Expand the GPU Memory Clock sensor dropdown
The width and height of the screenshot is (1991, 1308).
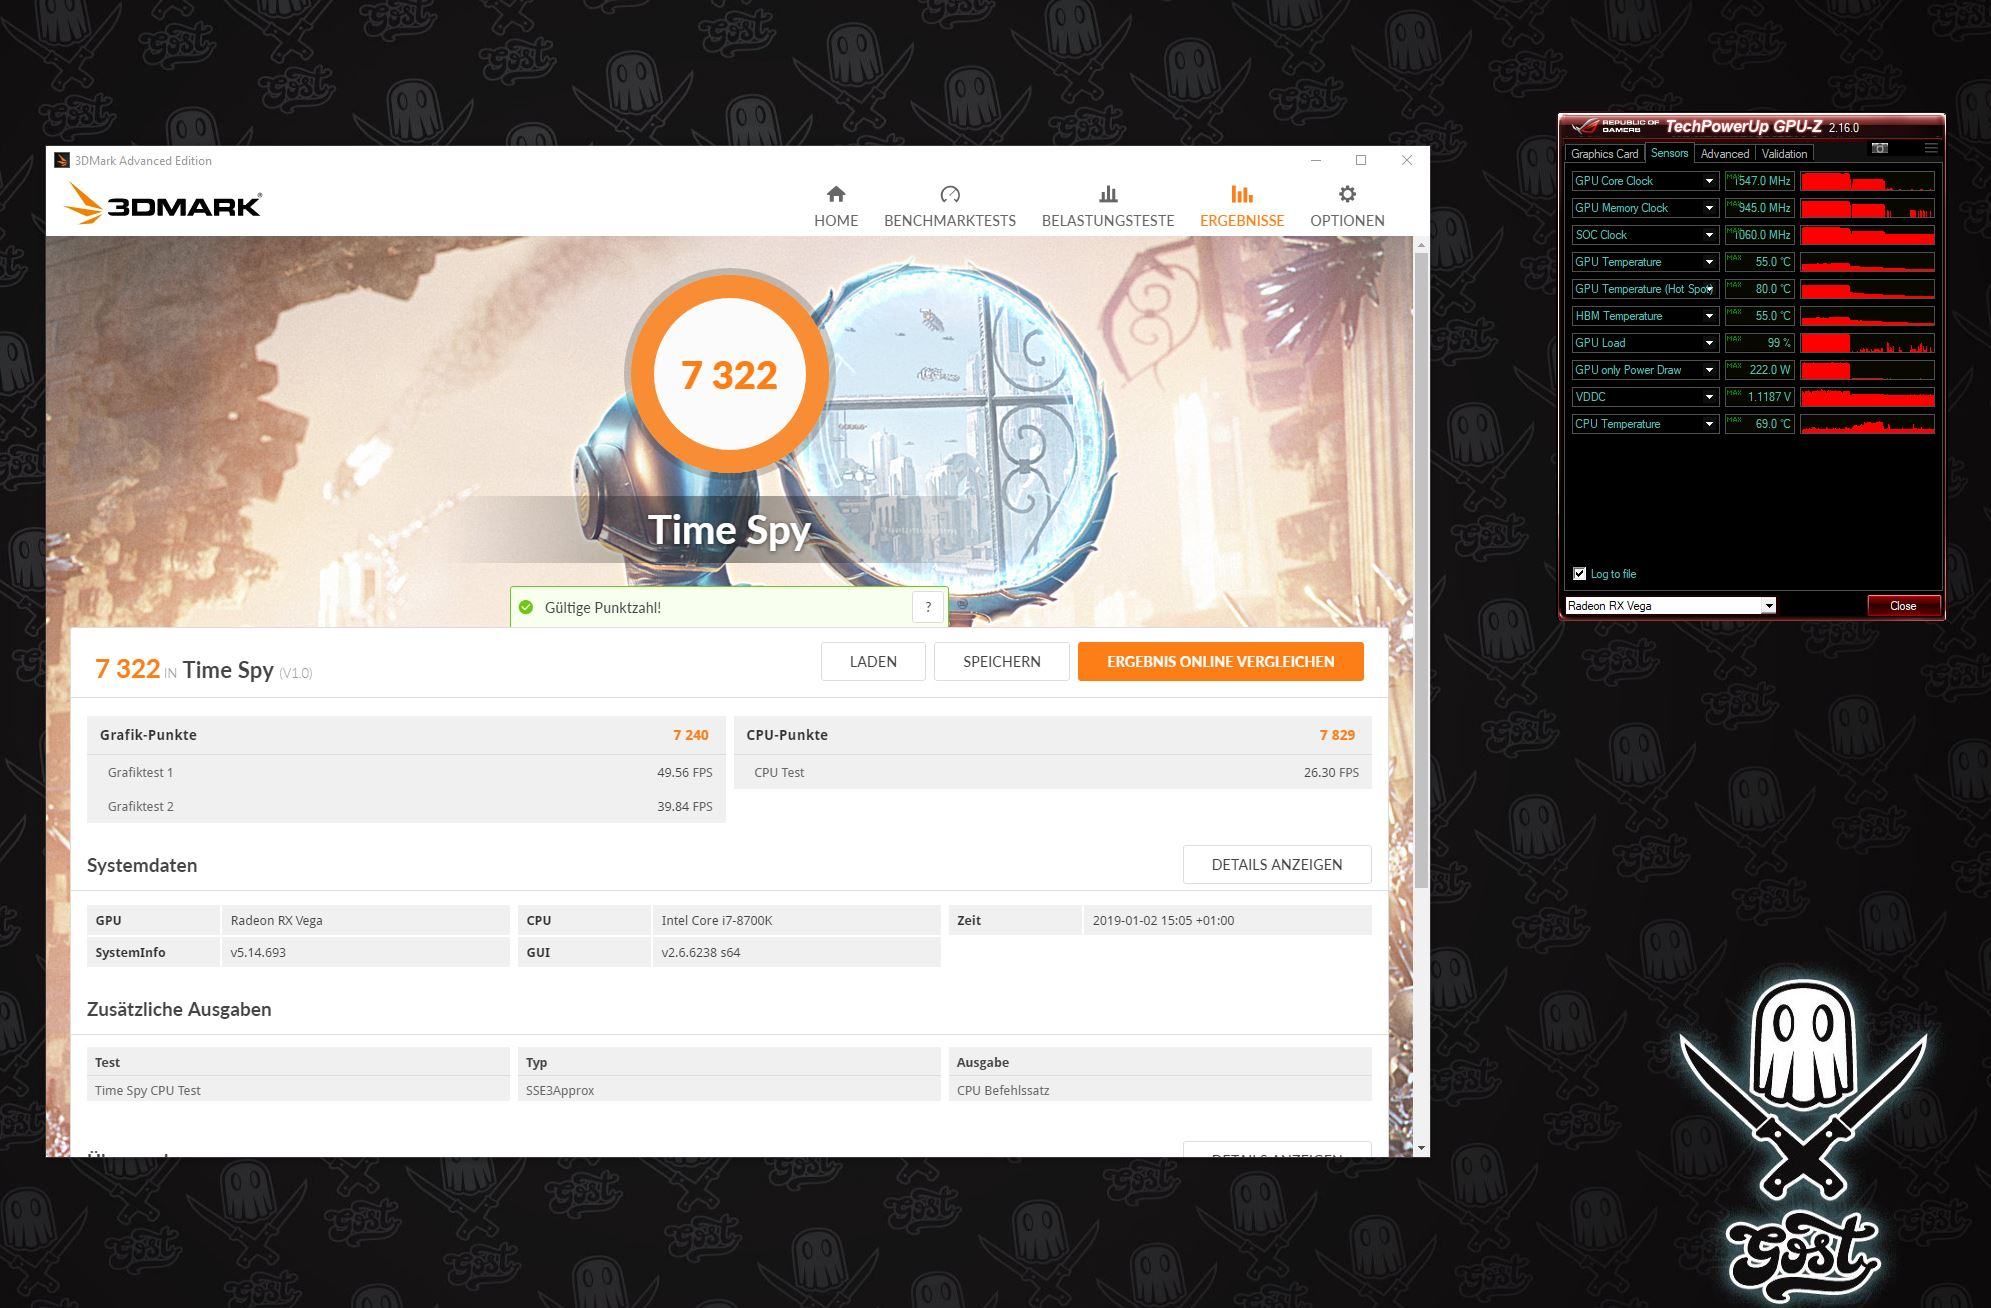pos(1709,208)
